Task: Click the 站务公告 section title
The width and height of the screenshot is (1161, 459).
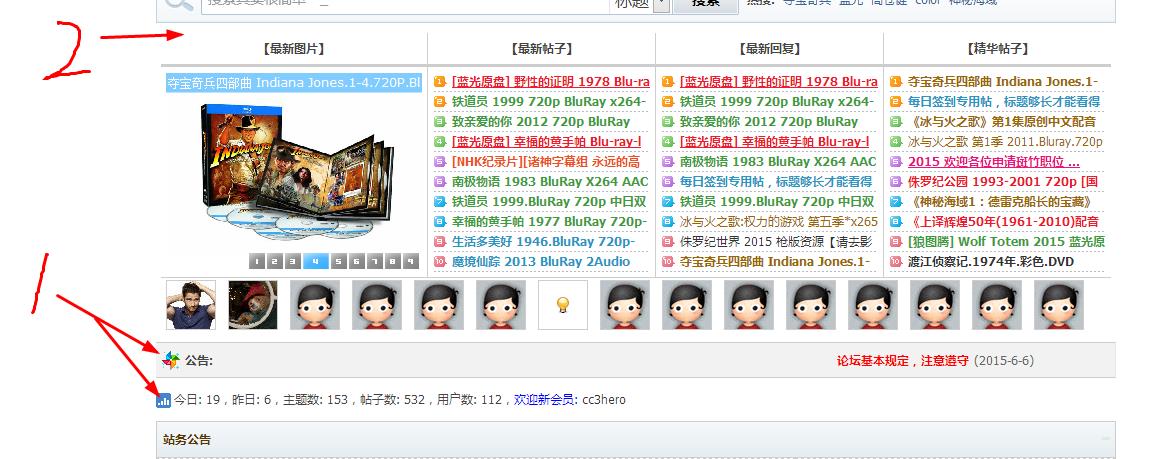Action: click(187, 440)
